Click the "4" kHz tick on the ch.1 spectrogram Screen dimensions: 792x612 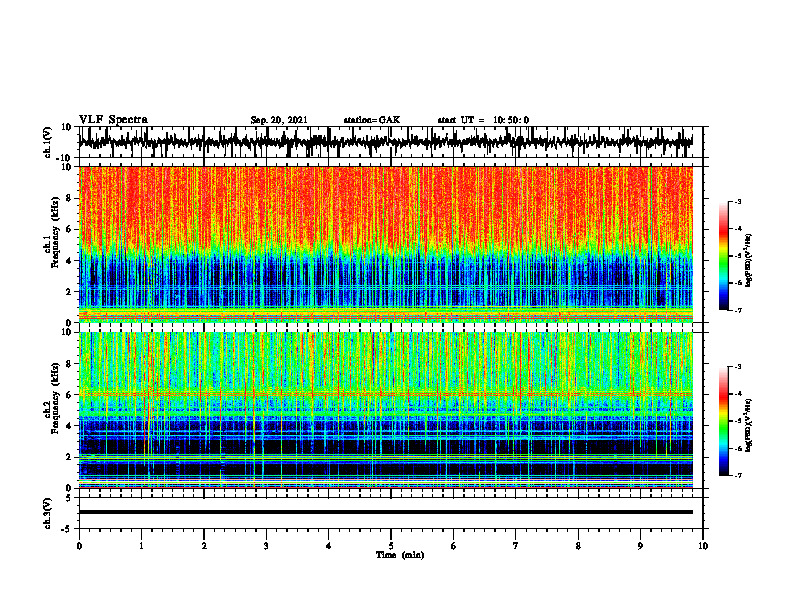[69, 261]
